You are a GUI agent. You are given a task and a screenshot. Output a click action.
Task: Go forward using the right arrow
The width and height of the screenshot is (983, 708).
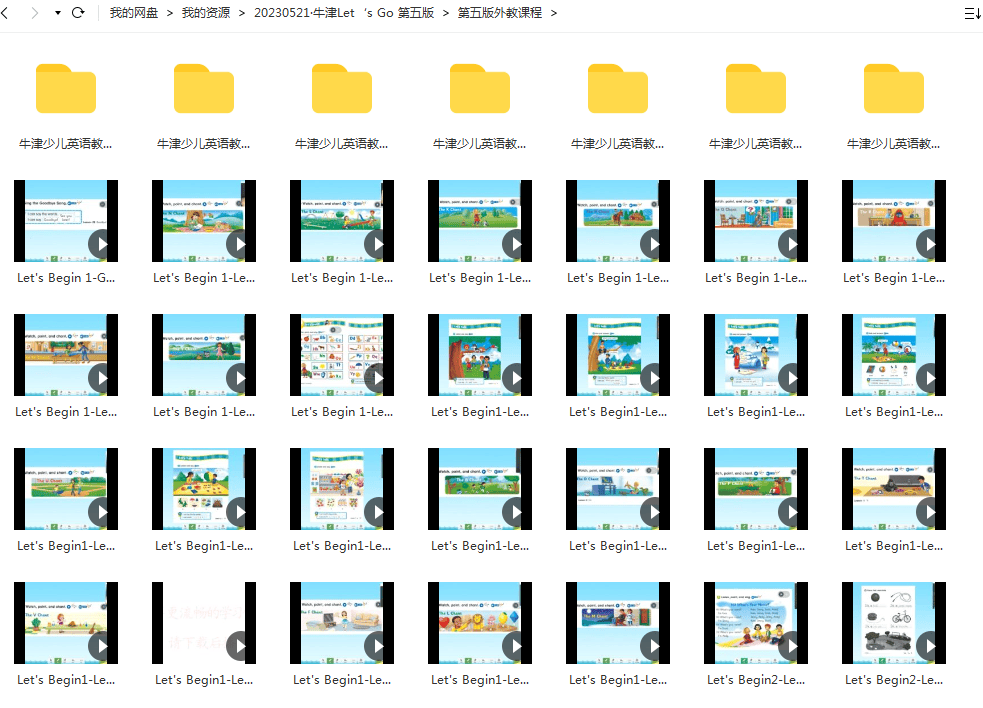pyautogui.click(x=34, y=13)
